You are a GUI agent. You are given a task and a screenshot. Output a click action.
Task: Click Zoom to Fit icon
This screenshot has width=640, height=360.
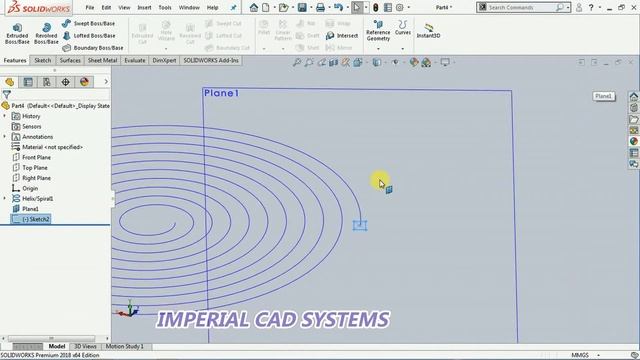pyautogui.click(x=297, y=62)
